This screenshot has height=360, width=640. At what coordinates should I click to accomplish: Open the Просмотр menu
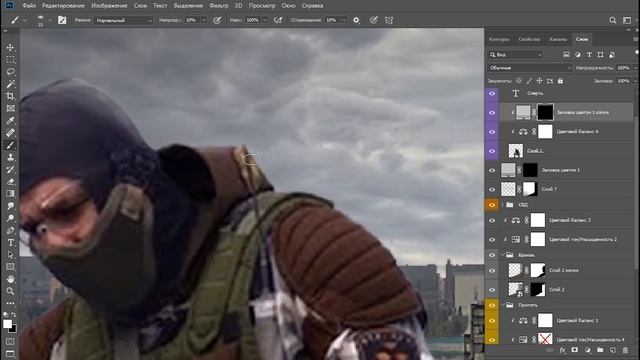pyautogui.click(x=262, y=6)
